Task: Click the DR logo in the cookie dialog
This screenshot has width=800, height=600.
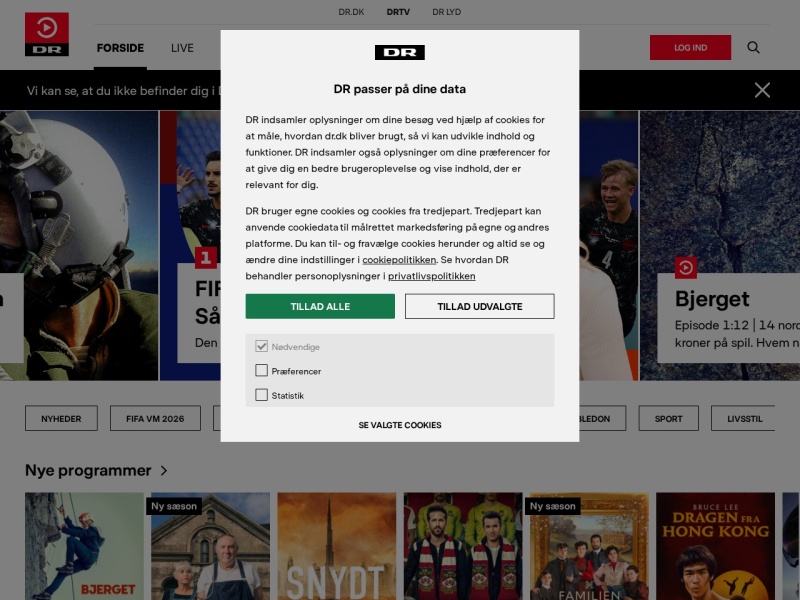Action: pos(399,53)
